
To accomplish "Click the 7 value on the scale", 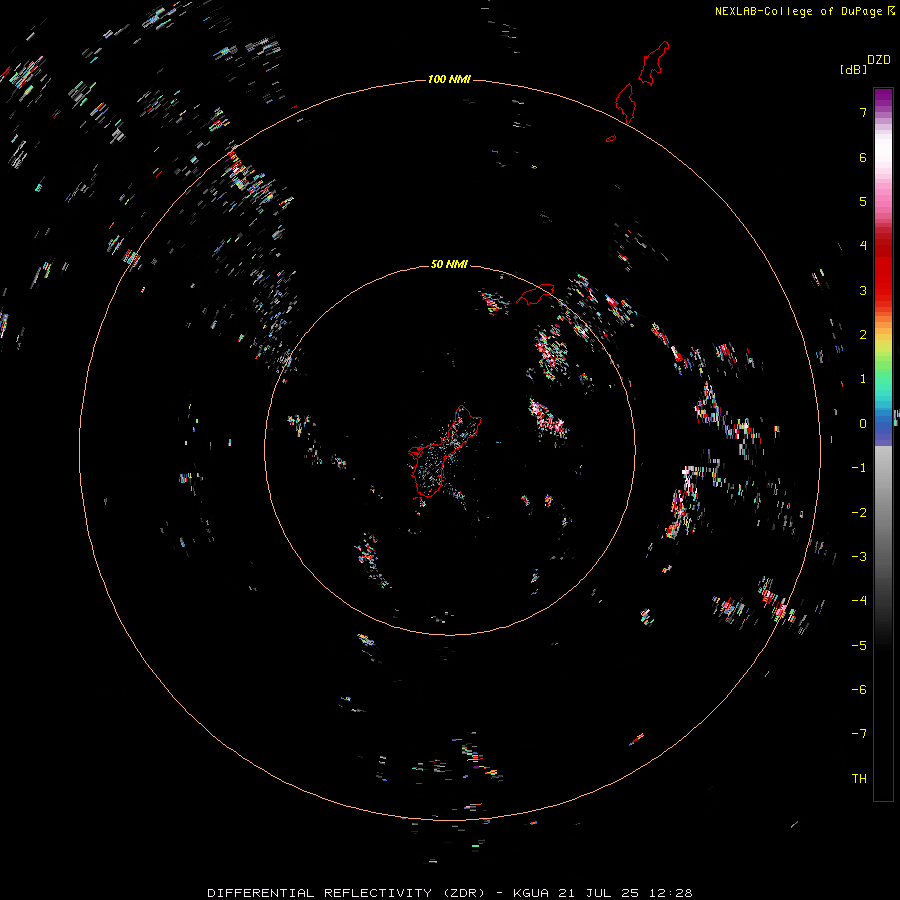I will 863,112.
